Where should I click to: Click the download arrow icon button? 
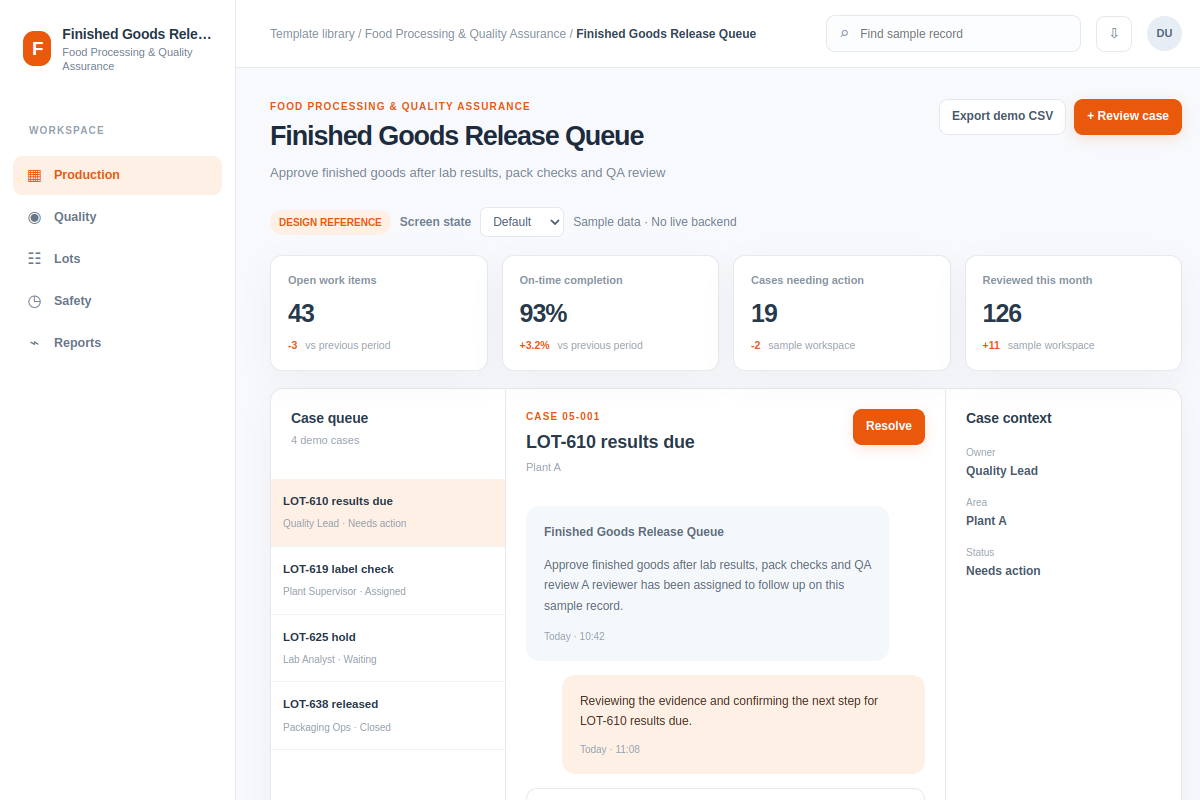click(1114, 34)
